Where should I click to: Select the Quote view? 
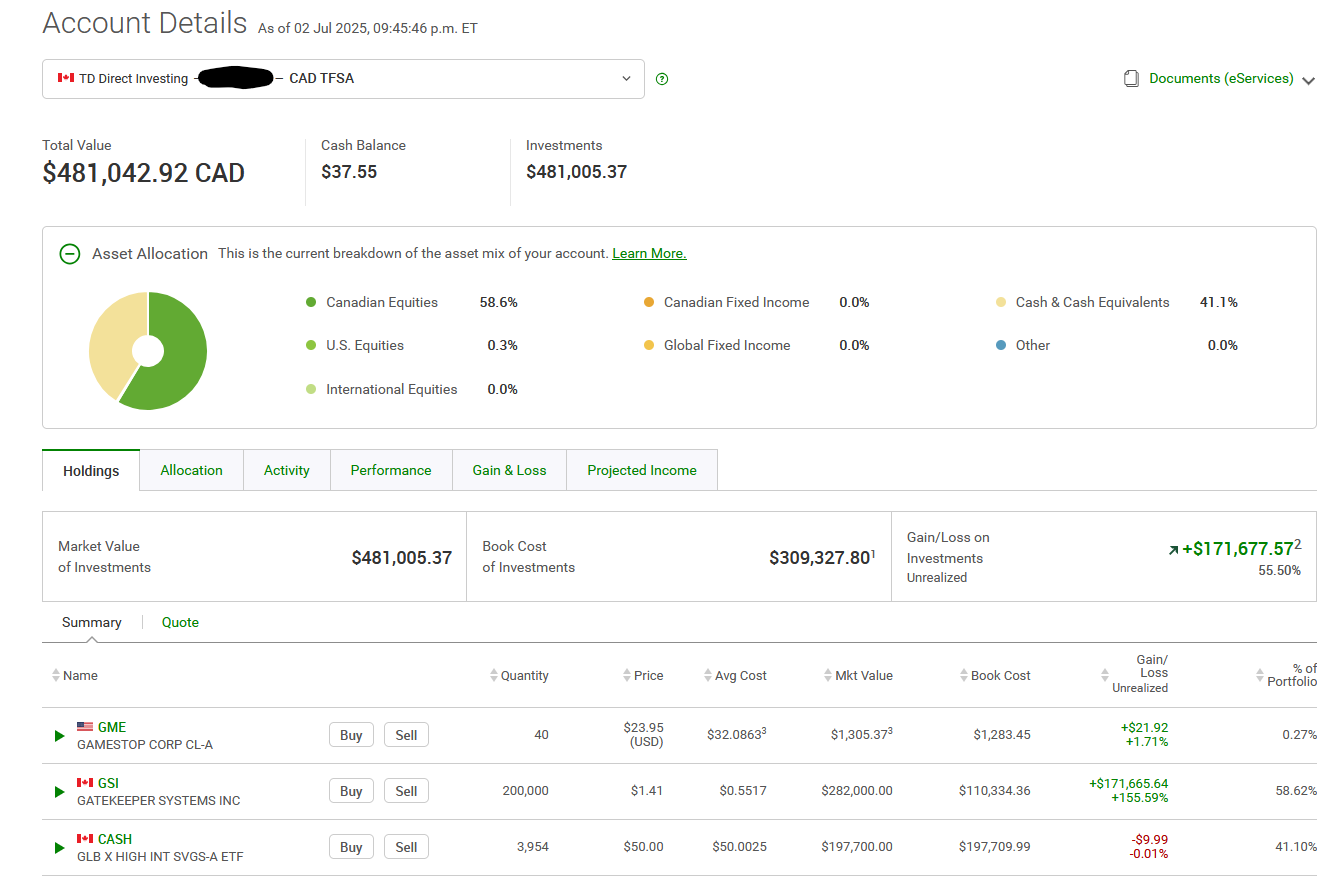(180, 622)
